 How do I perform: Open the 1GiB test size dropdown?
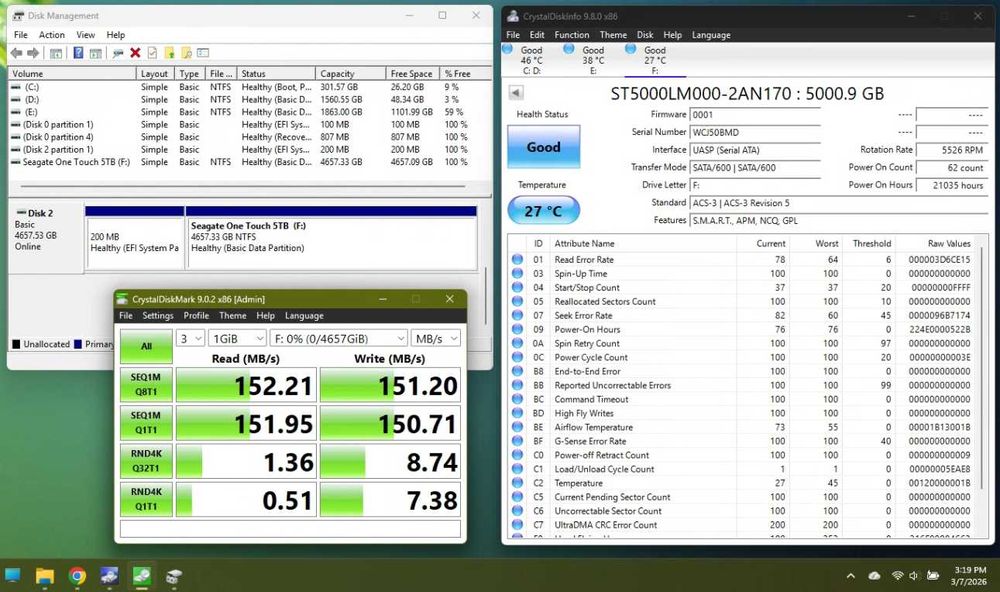click(239, 339)
